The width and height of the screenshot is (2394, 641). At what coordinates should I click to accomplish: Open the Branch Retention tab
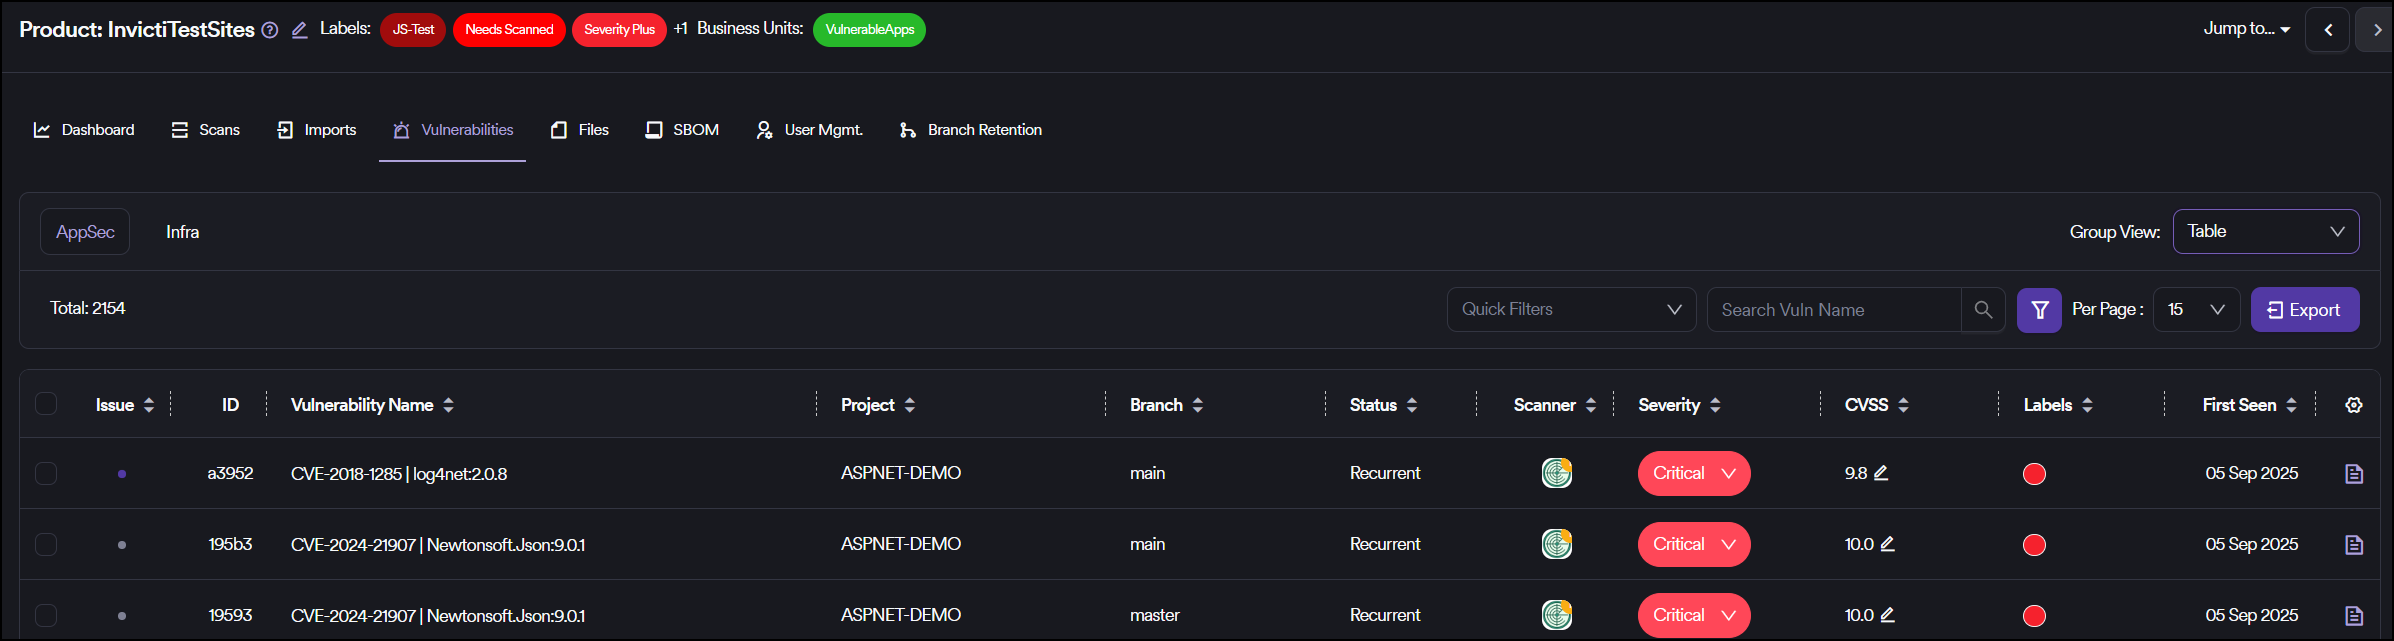[x=970, y=130]
